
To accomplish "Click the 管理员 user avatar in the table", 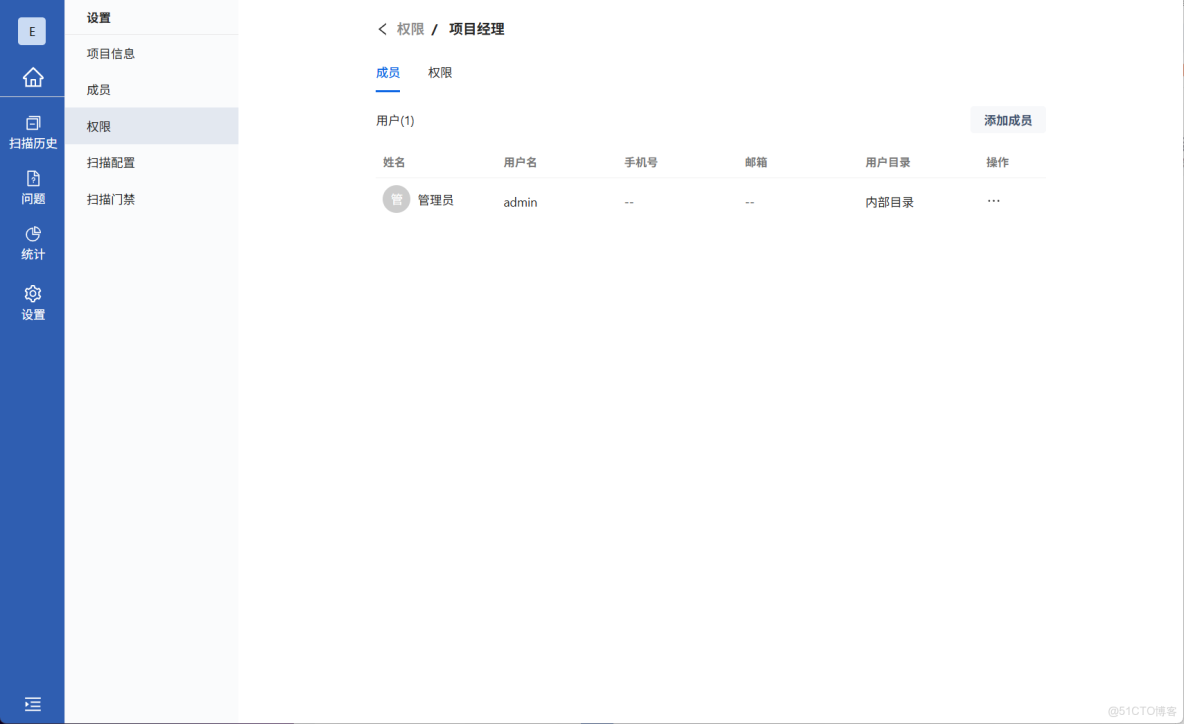I will [x=396, y=199].
